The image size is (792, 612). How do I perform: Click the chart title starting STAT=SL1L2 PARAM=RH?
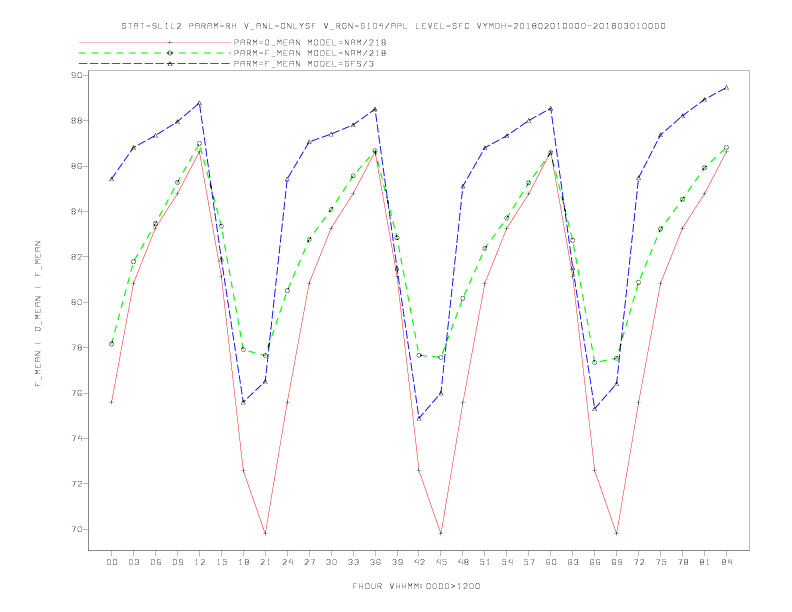[x=393, y=26]
